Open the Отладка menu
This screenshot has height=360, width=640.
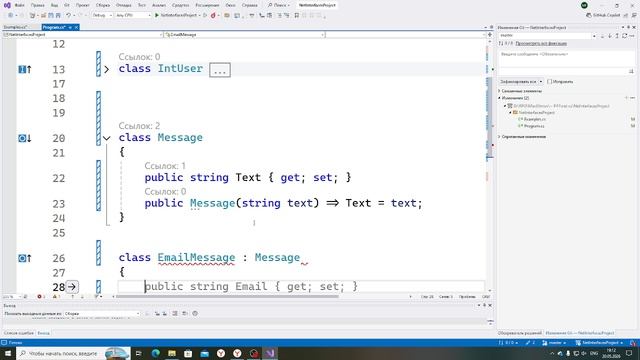click(x=123, y=5)
